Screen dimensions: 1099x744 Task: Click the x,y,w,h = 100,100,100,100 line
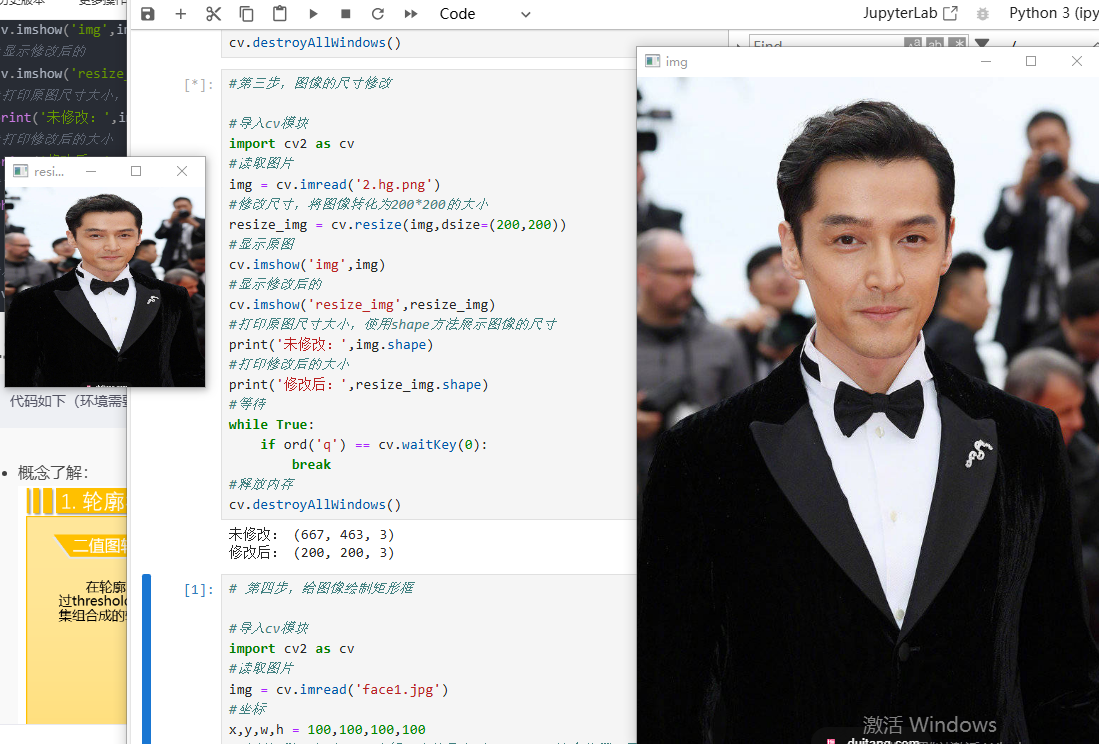[327, 729]
